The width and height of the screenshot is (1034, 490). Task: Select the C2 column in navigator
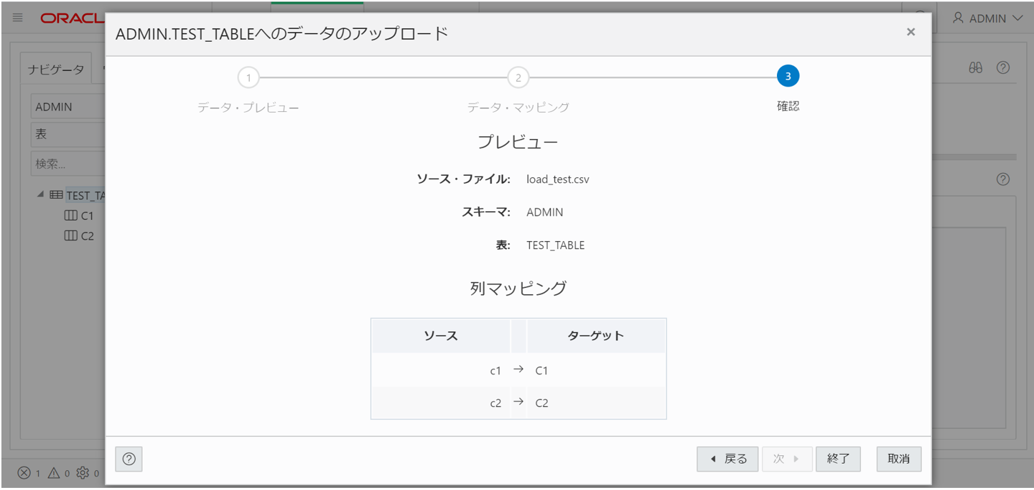coord(79,235)
